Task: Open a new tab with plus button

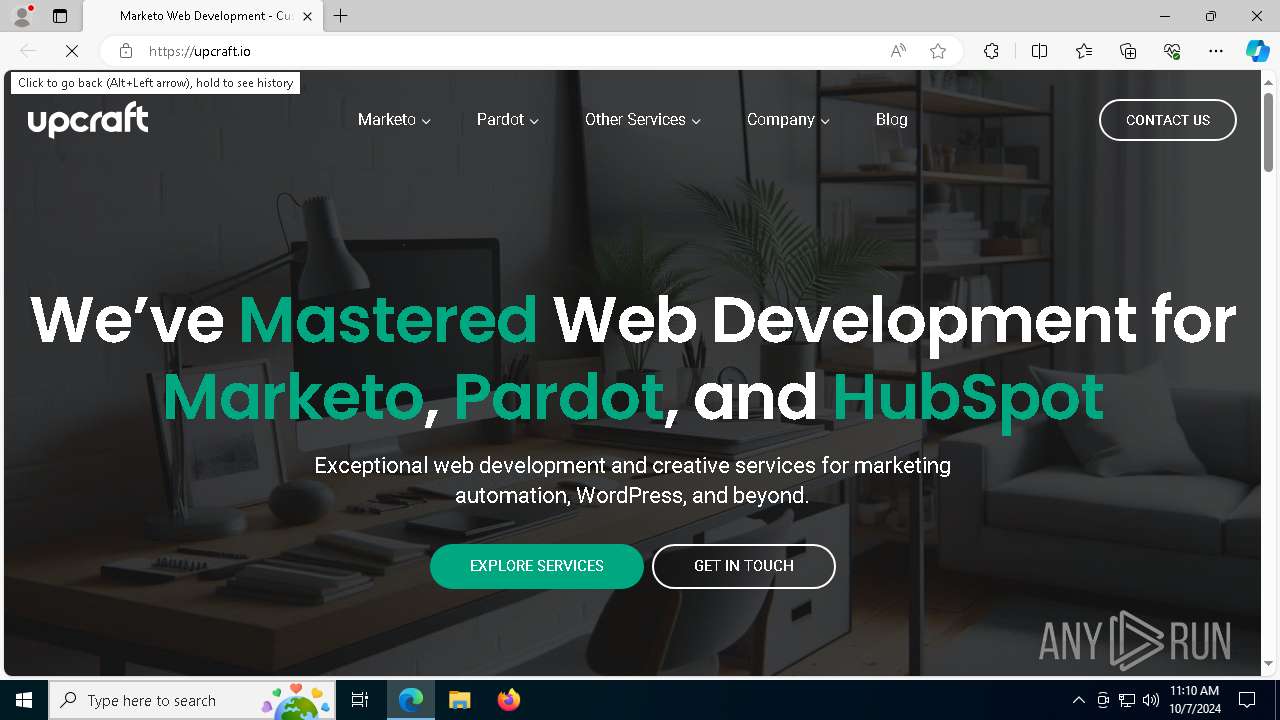Action: click(x=341, y=16)
